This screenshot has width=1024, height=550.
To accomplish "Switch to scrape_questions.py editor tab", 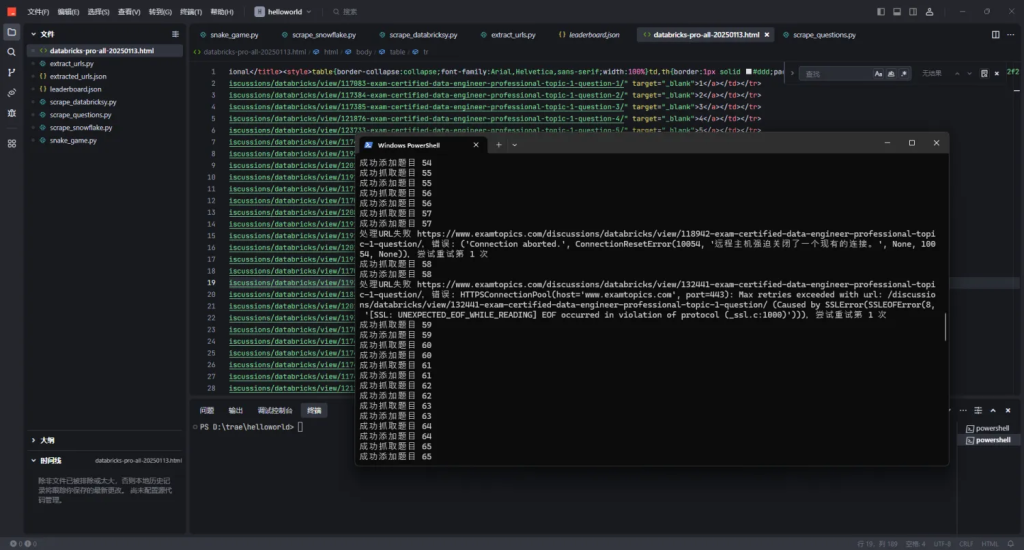I will coord(820,35).
